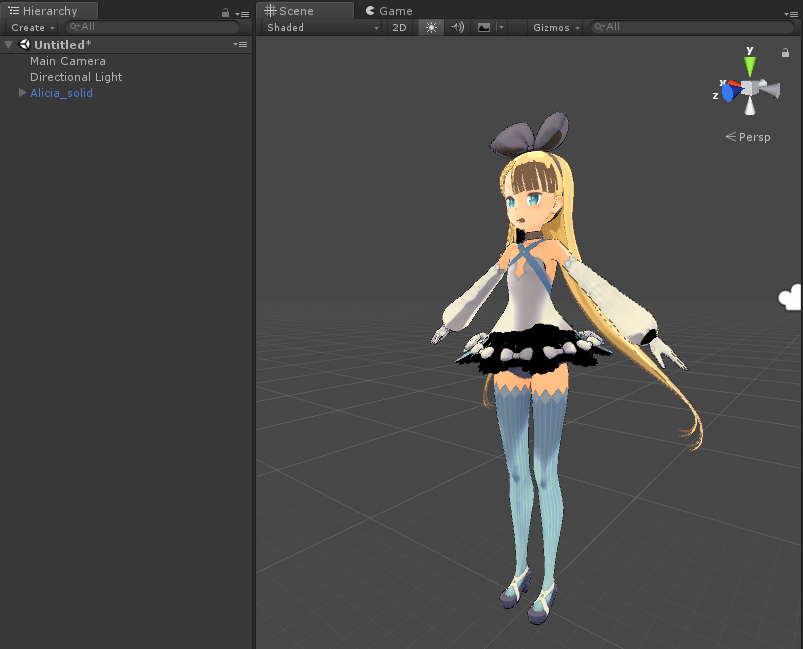Viewport: 803px width, 649px height.
Task: Select Alicia_solid in Hierarchy
Action: click(61, 93)
